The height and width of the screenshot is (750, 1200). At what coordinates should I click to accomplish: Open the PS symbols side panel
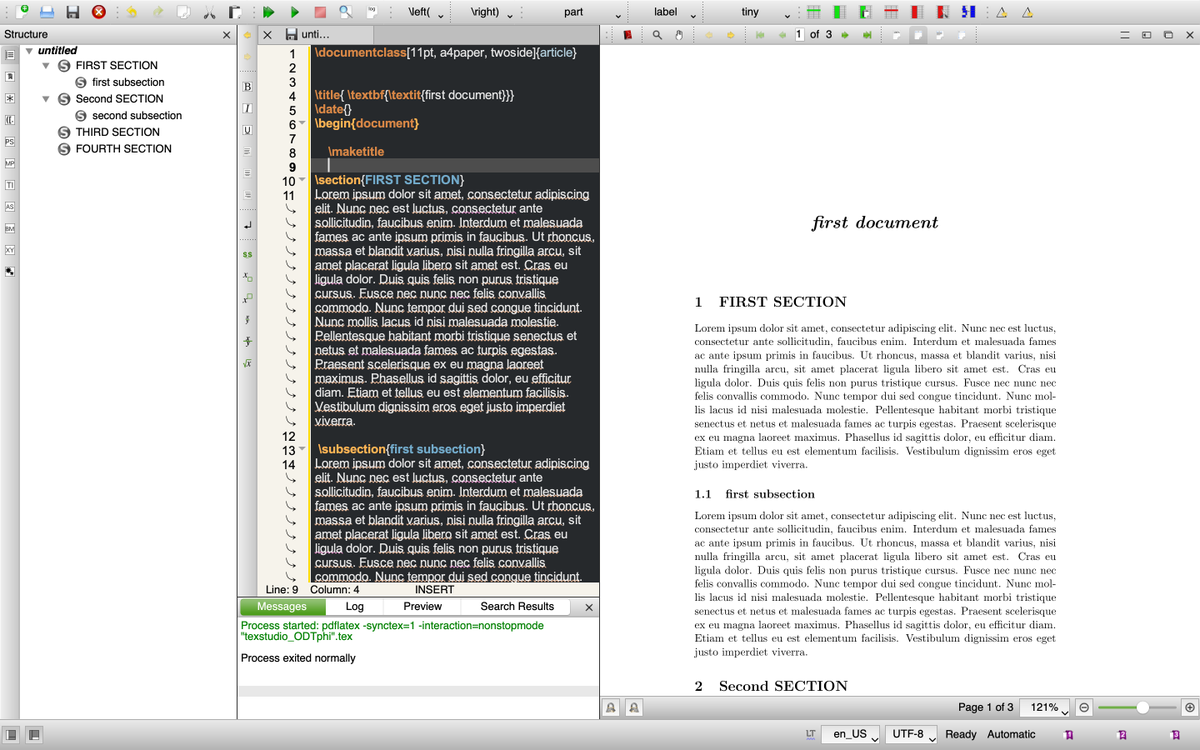point(9,141)
